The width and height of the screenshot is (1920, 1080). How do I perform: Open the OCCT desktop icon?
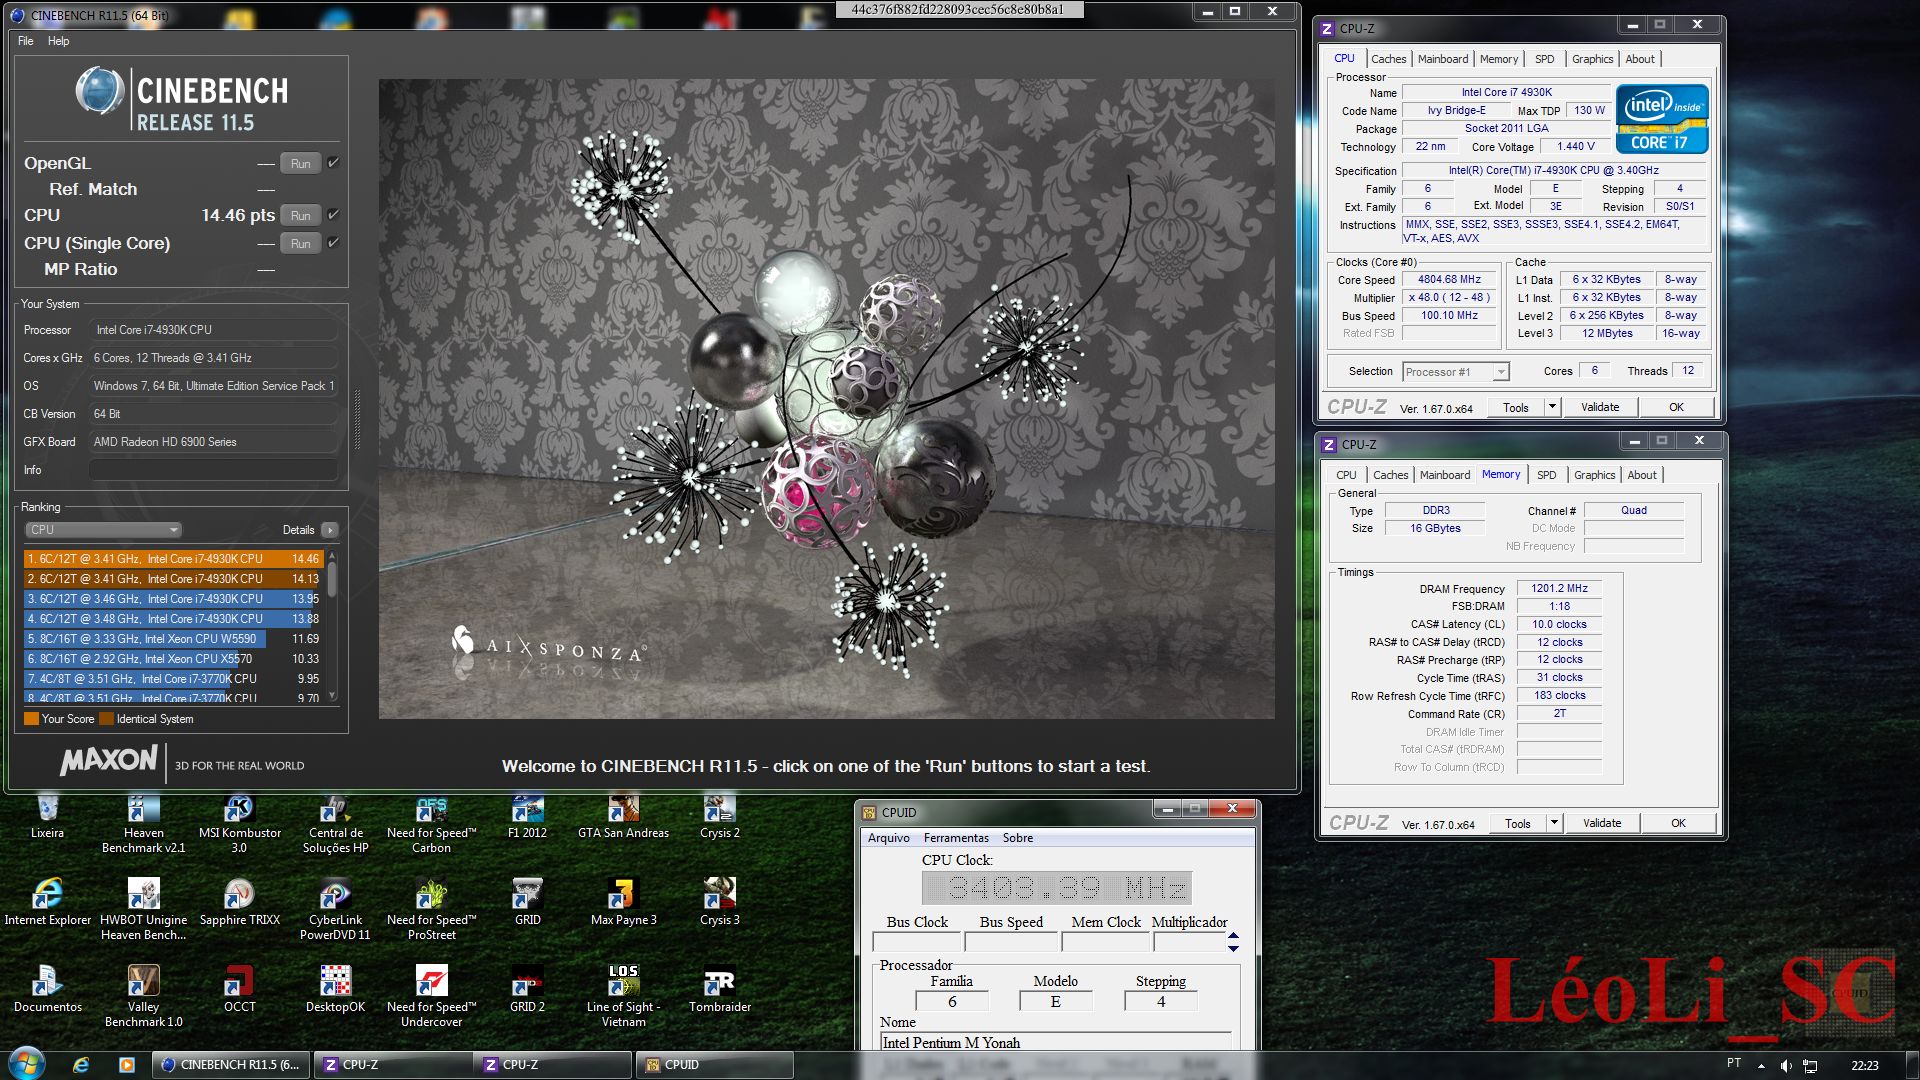239,989
